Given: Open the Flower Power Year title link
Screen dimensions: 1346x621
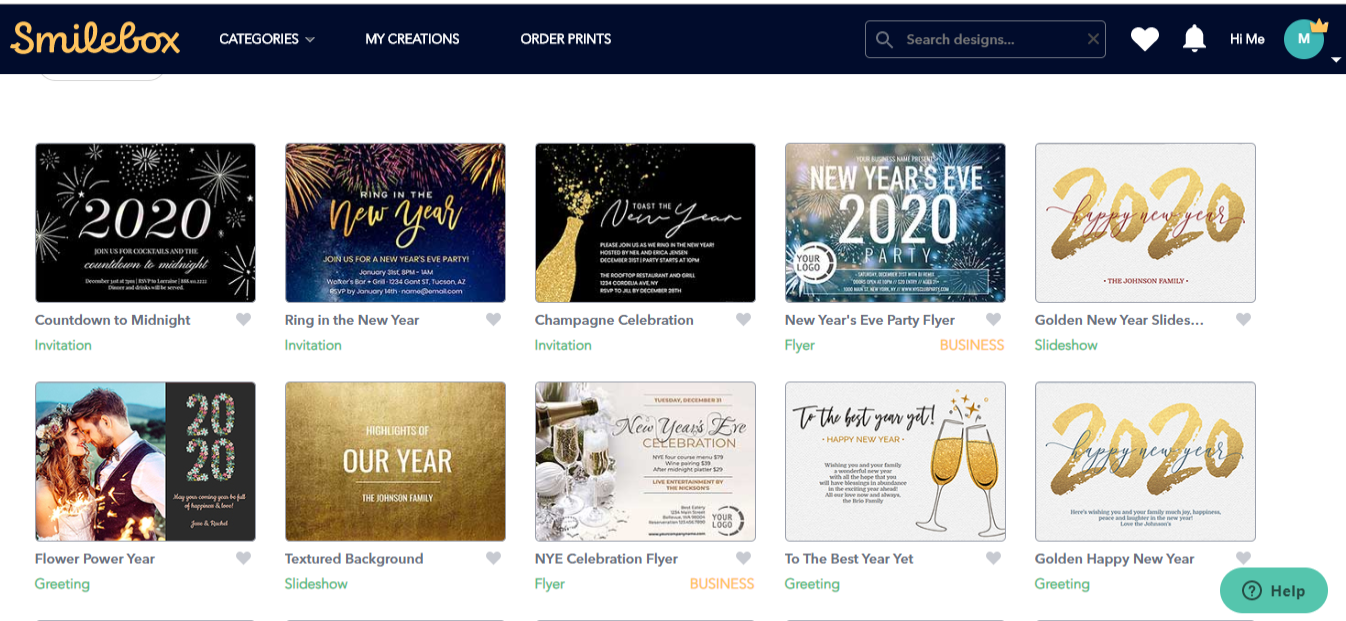Looking at the screenshot, I should click(95, 559).
